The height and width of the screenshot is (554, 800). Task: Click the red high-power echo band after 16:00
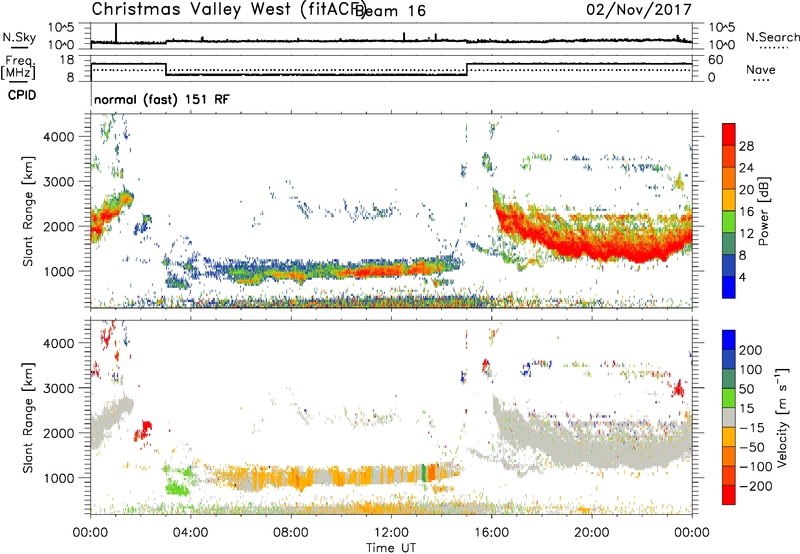[x=592, y=240]
